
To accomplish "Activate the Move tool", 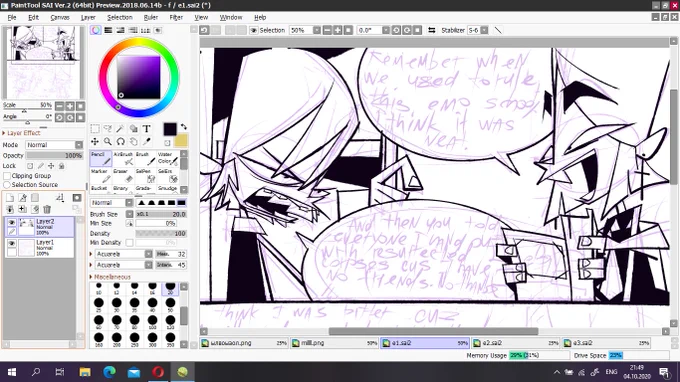I will point(95,141).
